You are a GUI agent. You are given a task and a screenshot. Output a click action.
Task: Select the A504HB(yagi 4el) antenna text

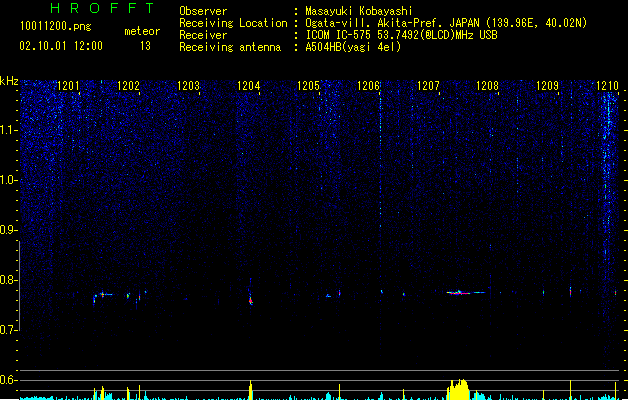(x=353, y=47)
